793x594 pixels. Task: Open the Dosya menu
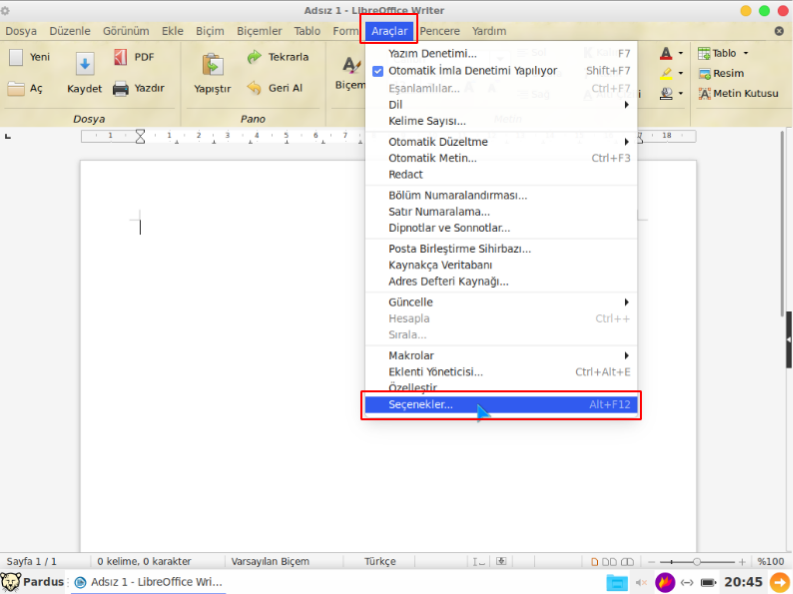(x=21, y=31)
